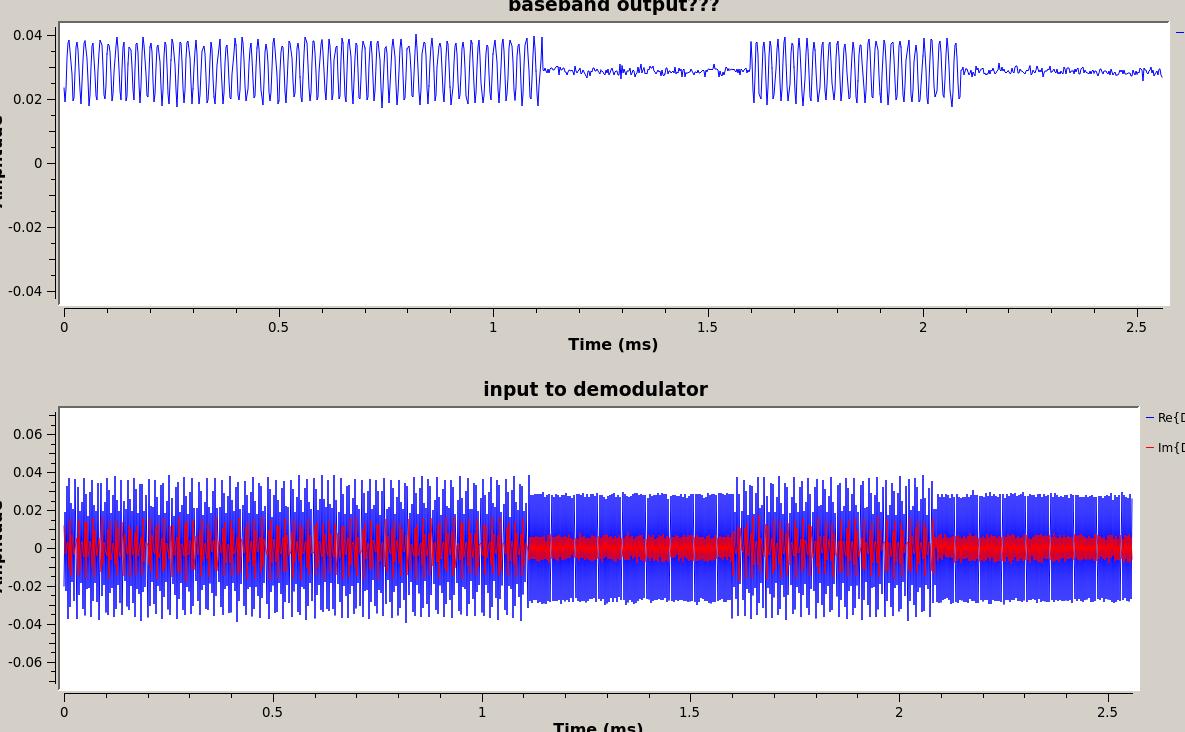Toggle the Re trace legend entry
1185x732 pixels.
tap(1166, 418)
